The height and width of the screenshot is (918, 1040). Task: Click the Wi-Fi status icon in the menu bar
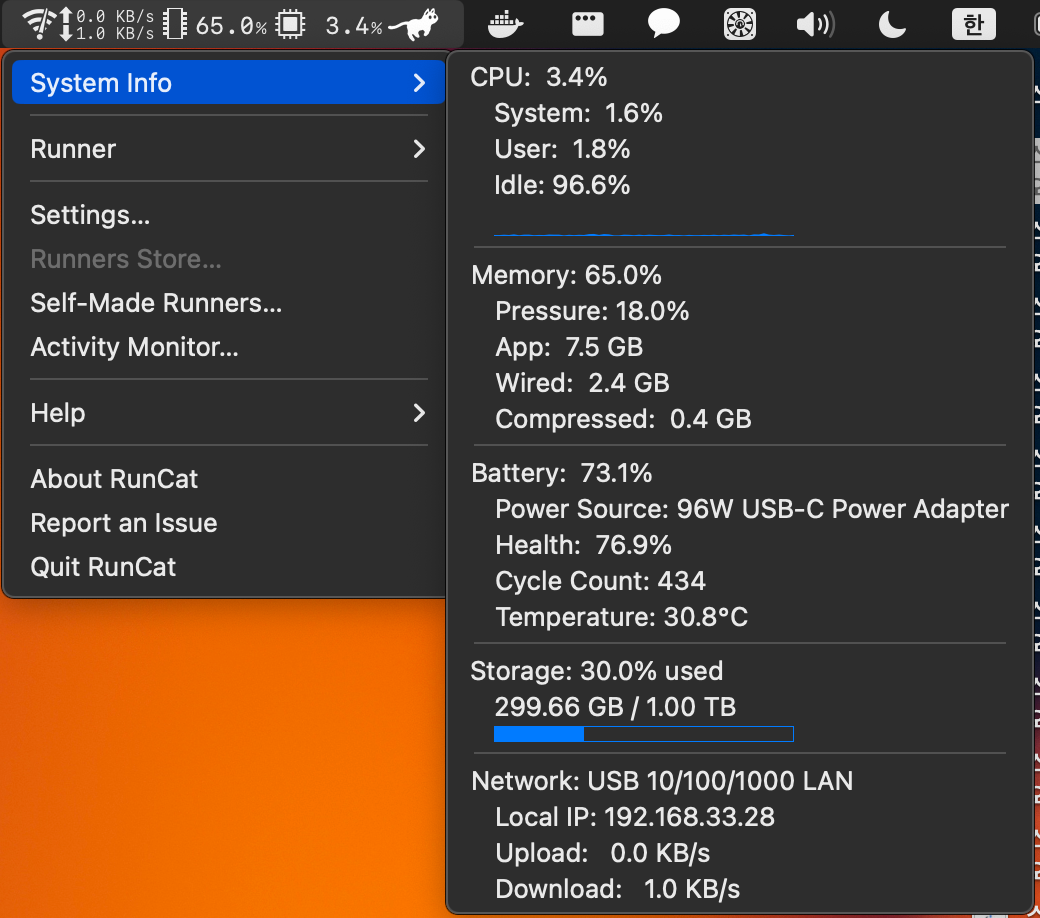tap(38, 23)
